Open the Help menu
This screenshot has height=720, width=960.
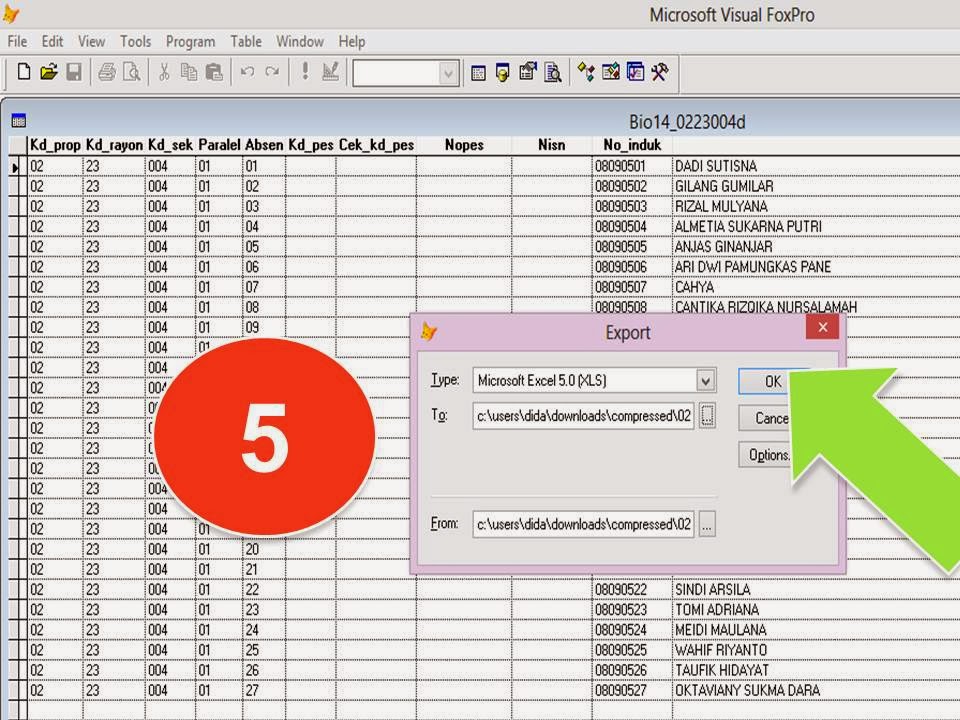tap(351, 42)
